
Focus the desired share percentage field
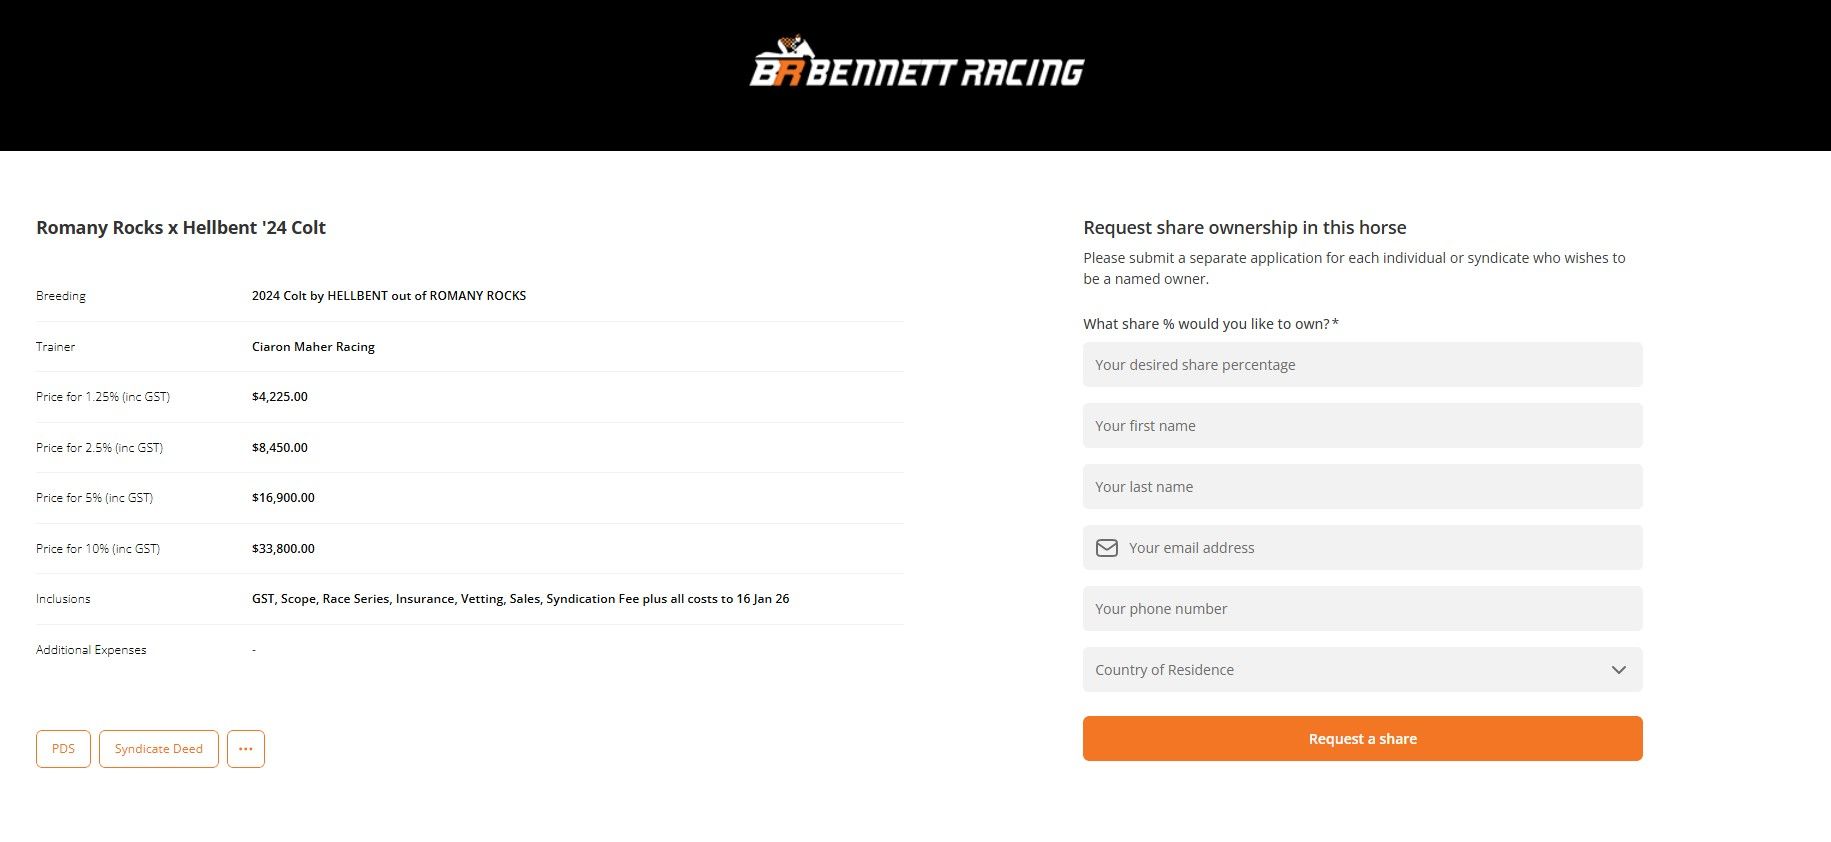[1362, 365]
